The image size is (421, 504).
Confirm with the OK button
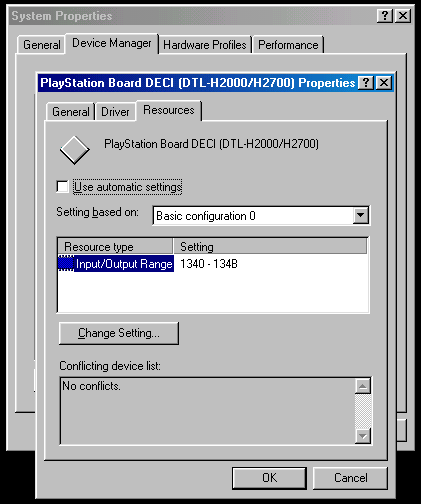tap(269, 478)
